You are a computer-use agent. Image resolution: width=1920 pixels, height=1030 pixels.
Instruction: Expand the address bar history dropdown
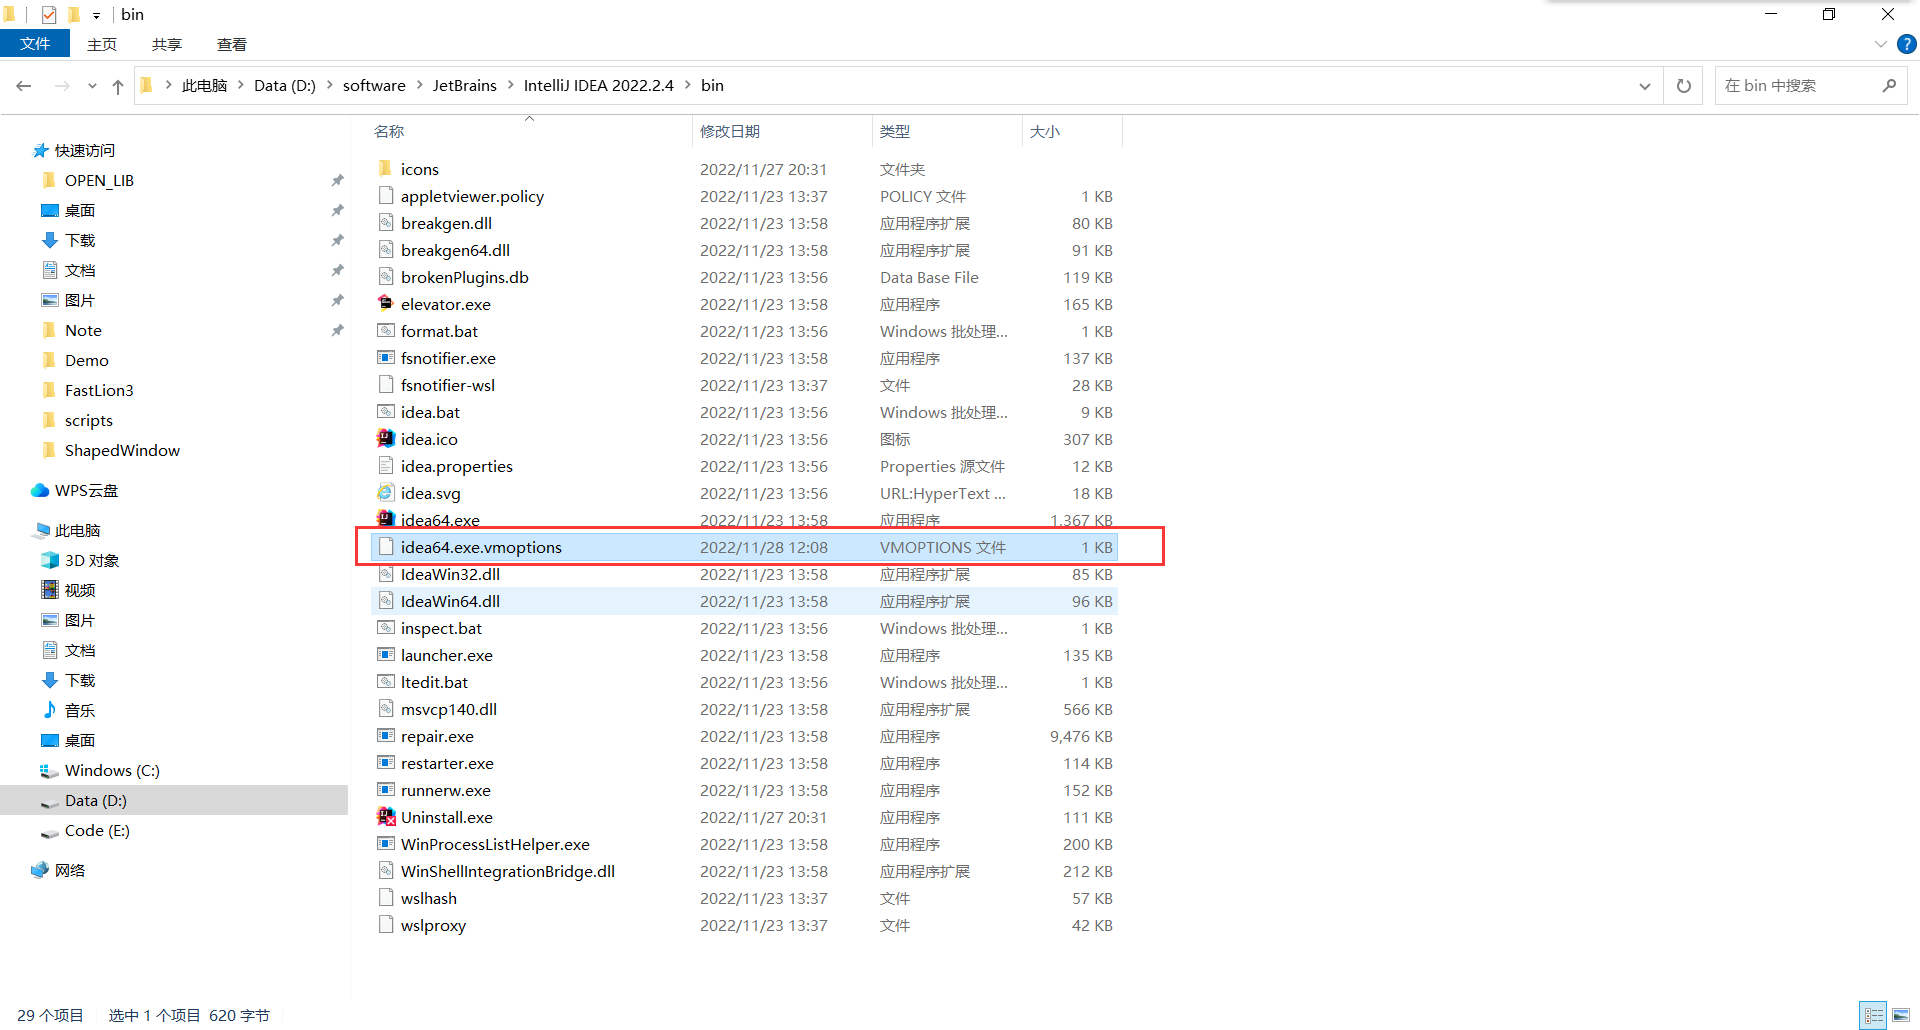tap(1645, 86)
